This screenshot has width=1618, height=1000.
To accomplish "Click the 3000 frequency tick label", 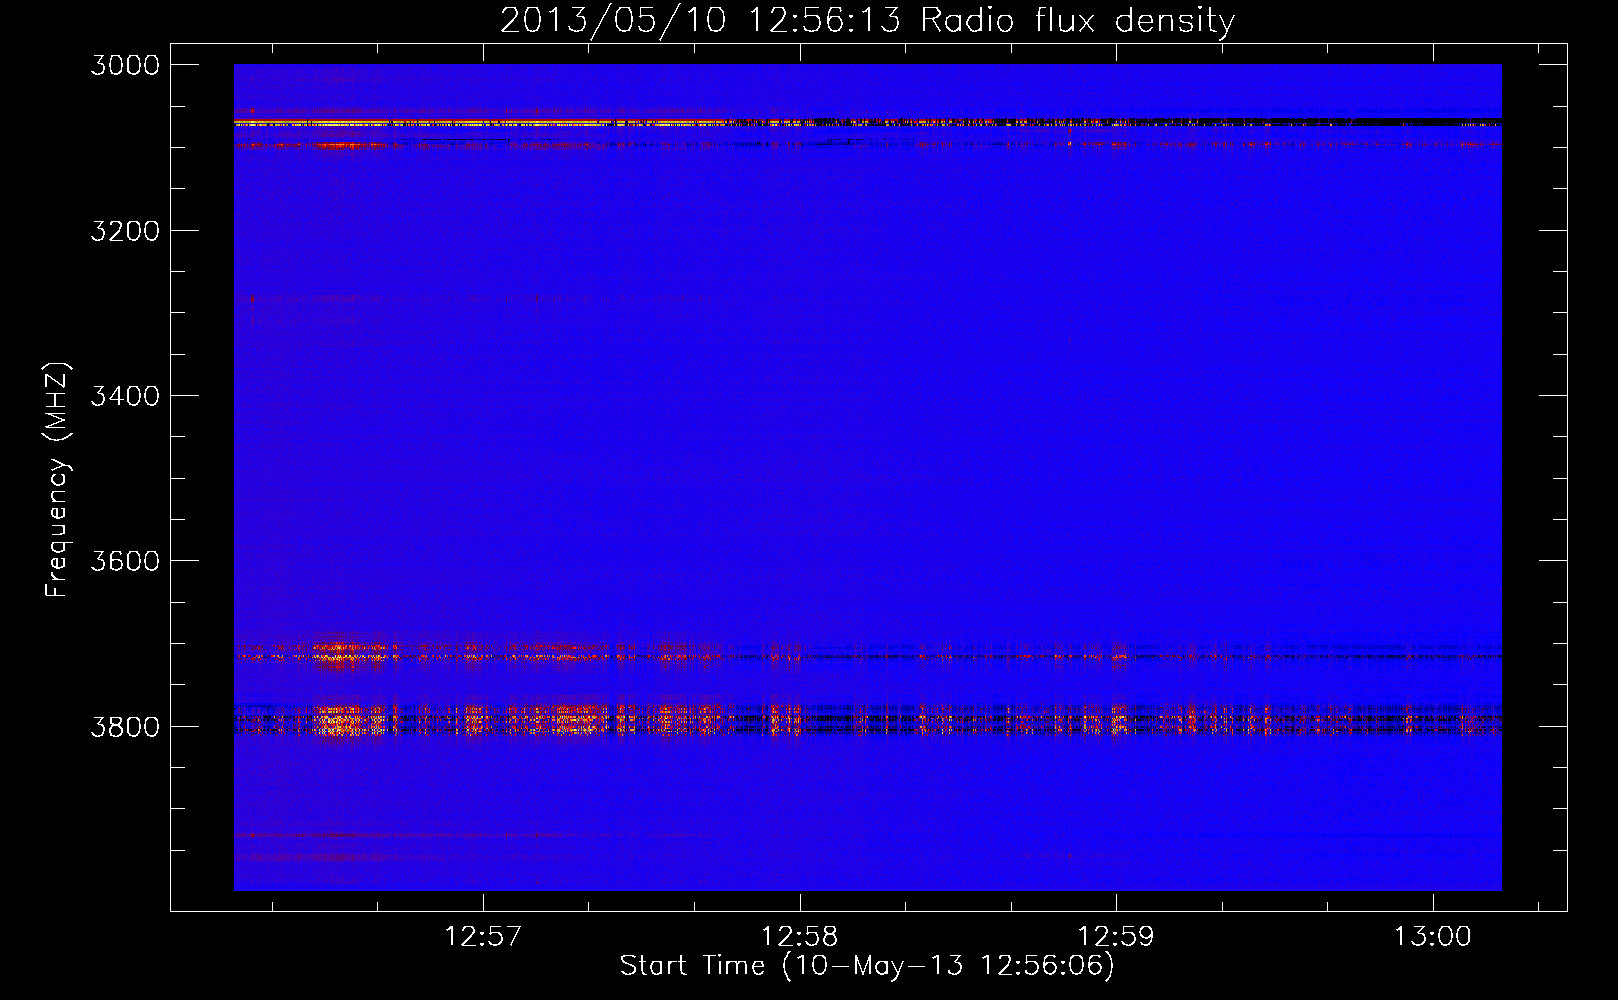I will coord(125,65).
